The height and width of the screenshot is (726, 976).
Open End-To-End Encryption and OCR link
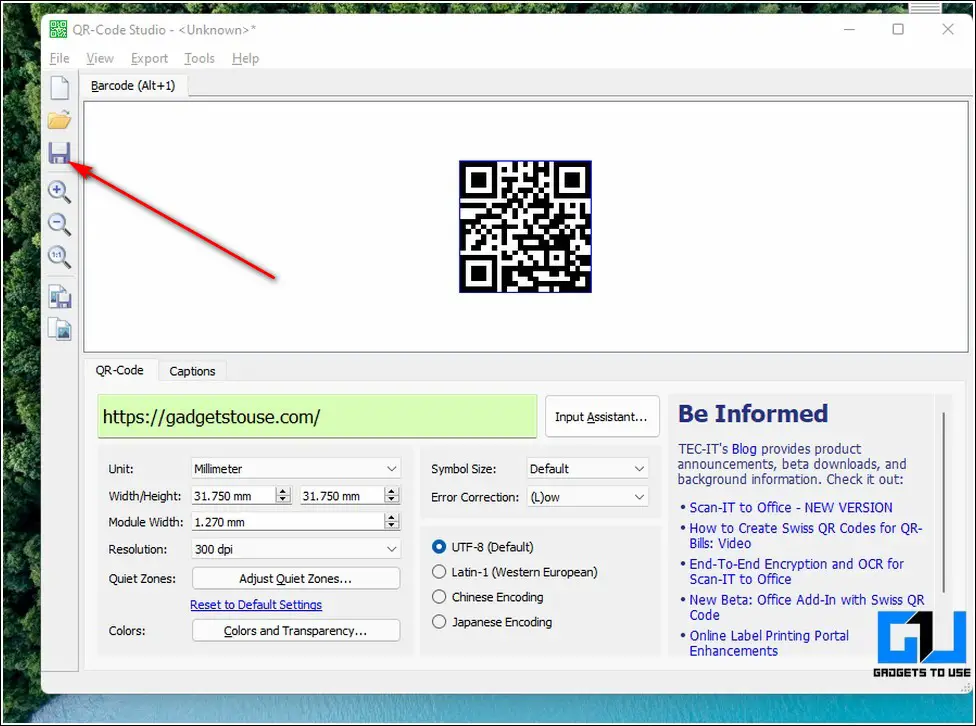[x=796, y=571]
